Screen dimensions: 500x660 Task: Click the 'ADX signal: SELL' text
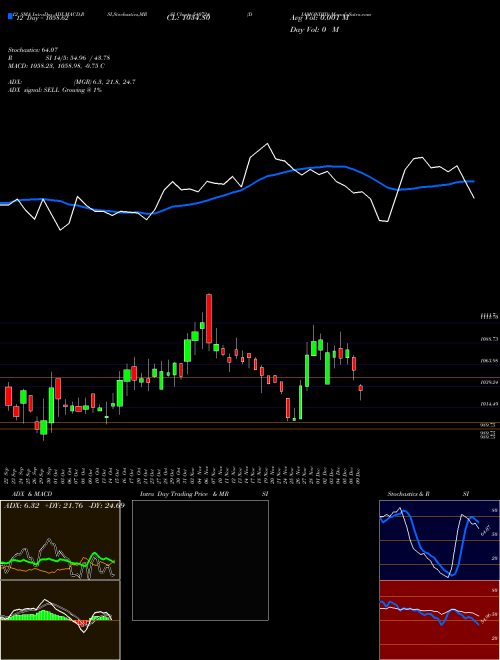pyautogui.click(x=55, y=90)
